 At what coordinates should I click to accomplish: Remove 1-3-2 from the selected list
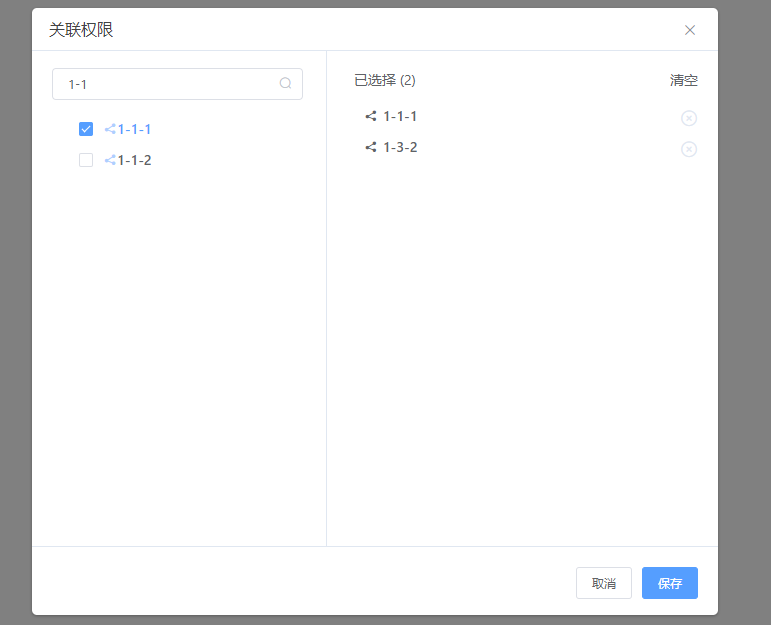689,149
